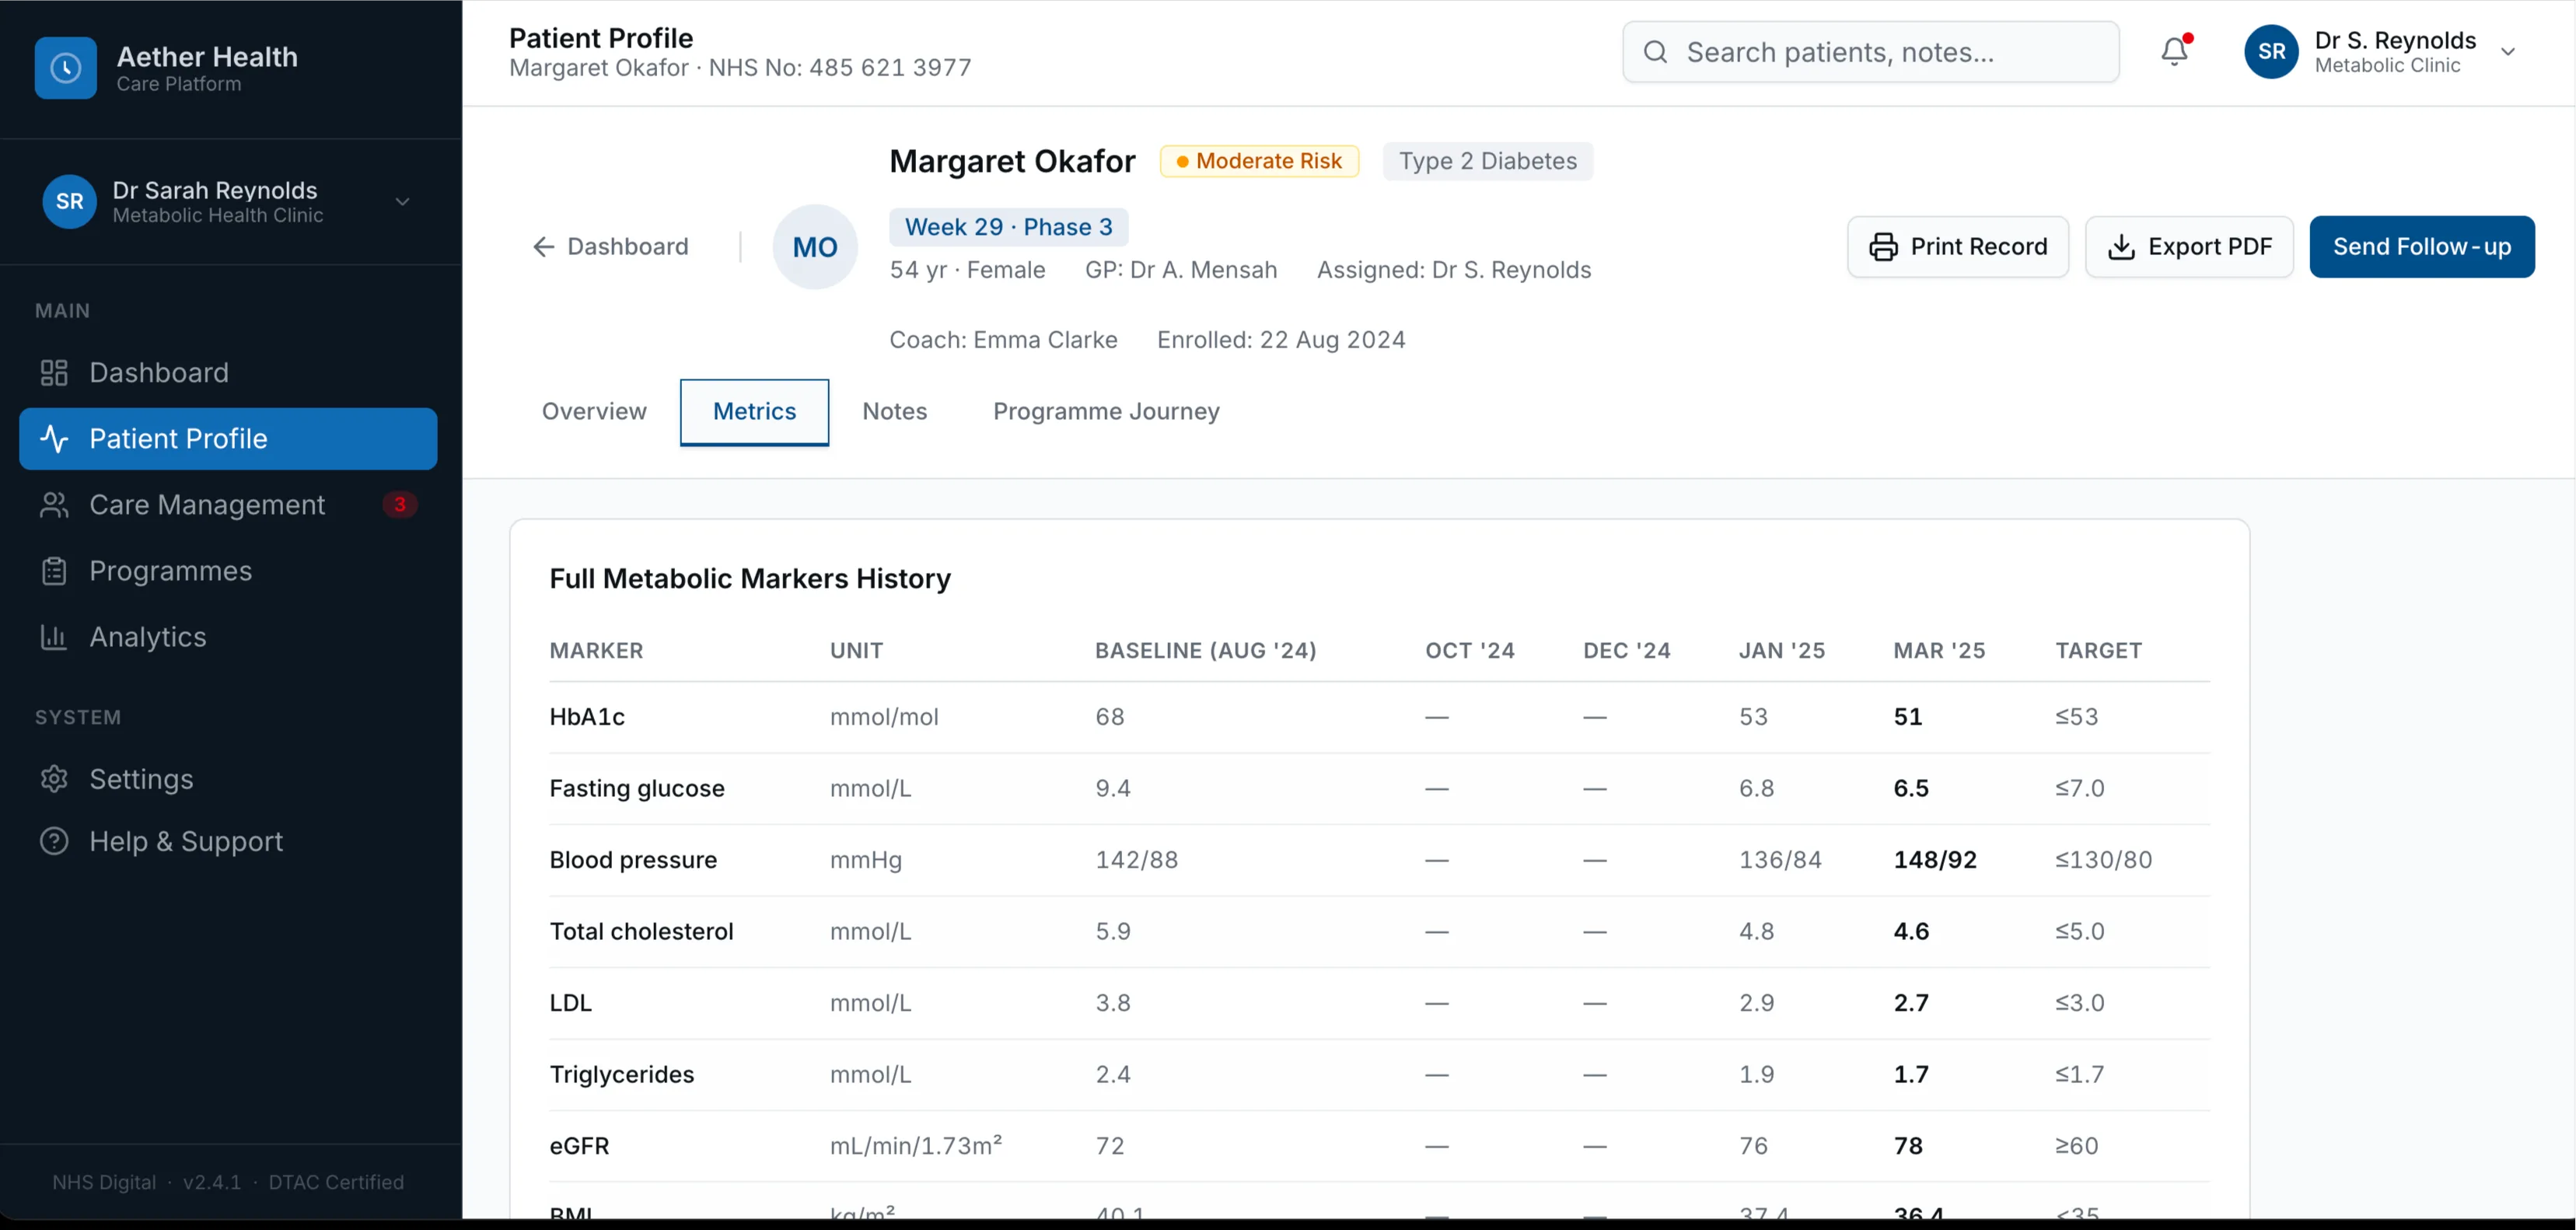Expand Dr Sarah Reynolds sidebar chevron
This screenshot has height=1230, width=2576.
[402, 202]
